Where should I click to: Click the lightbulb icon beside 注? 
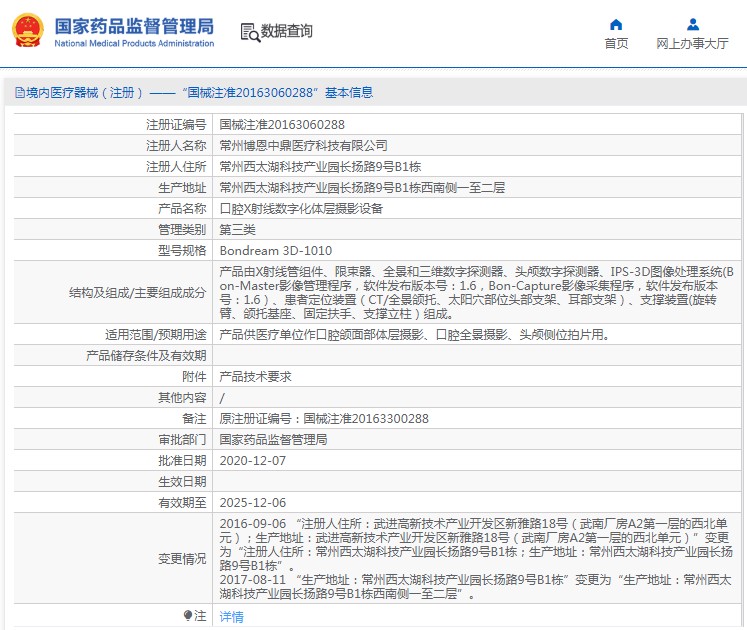click(x=188, y=616)
